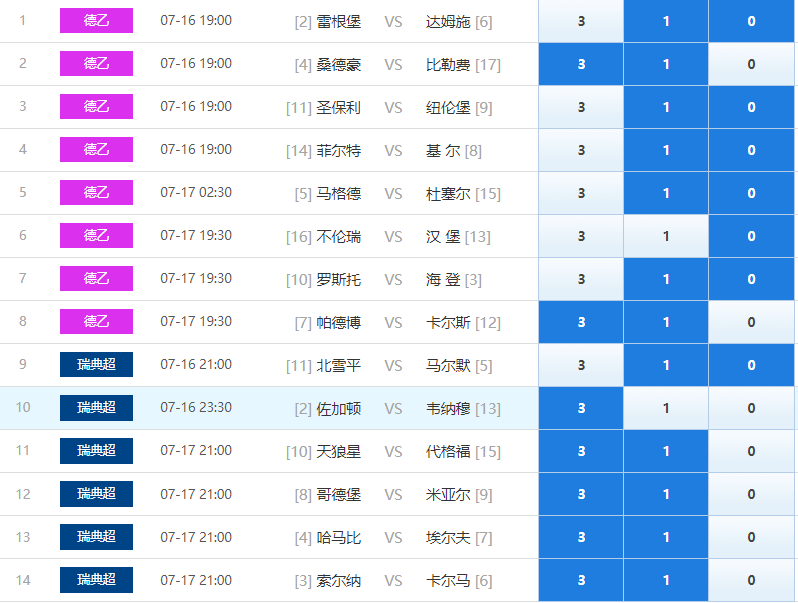Toggle option 3 for 桑德豪 vs 比勒费

tap(581, 64)
